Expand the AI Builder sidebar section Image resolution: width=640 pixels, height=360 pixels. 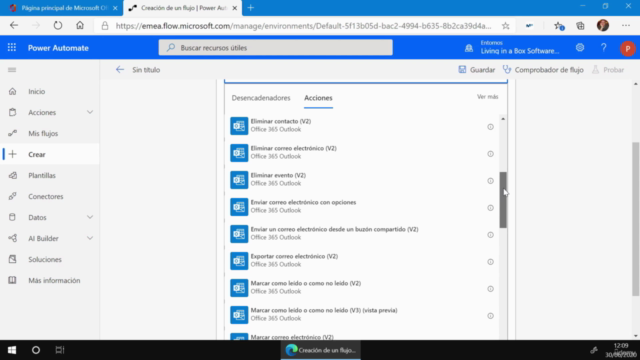point(90,238)
